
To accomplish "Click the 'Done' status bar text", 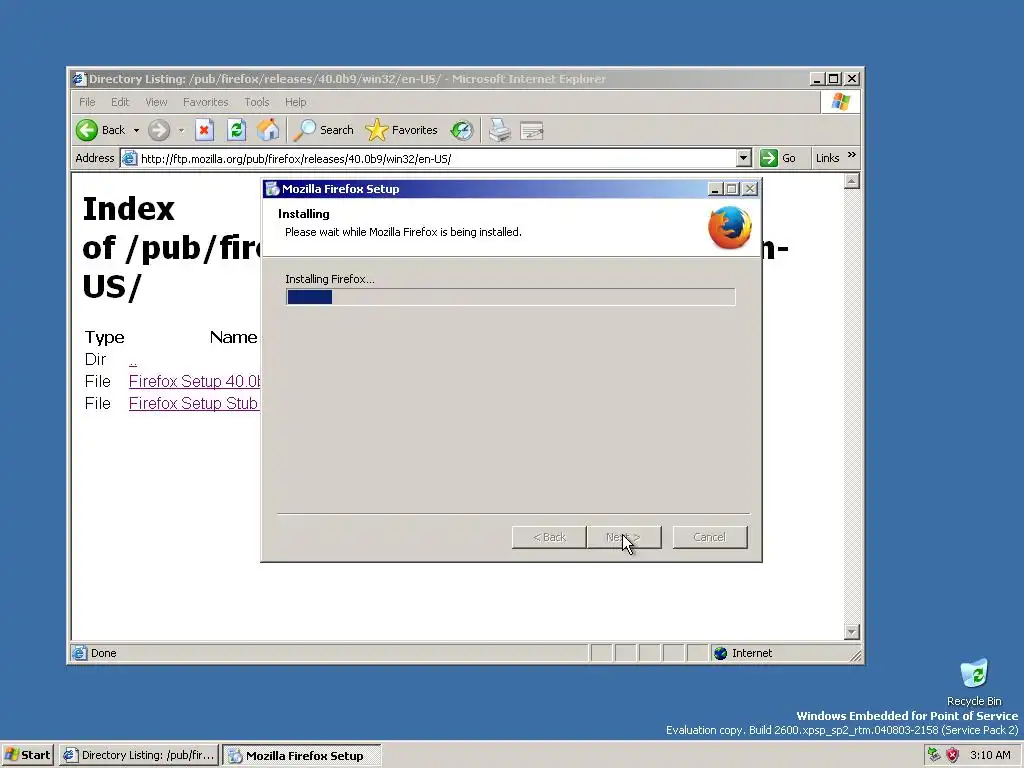I will coord(104,653).
